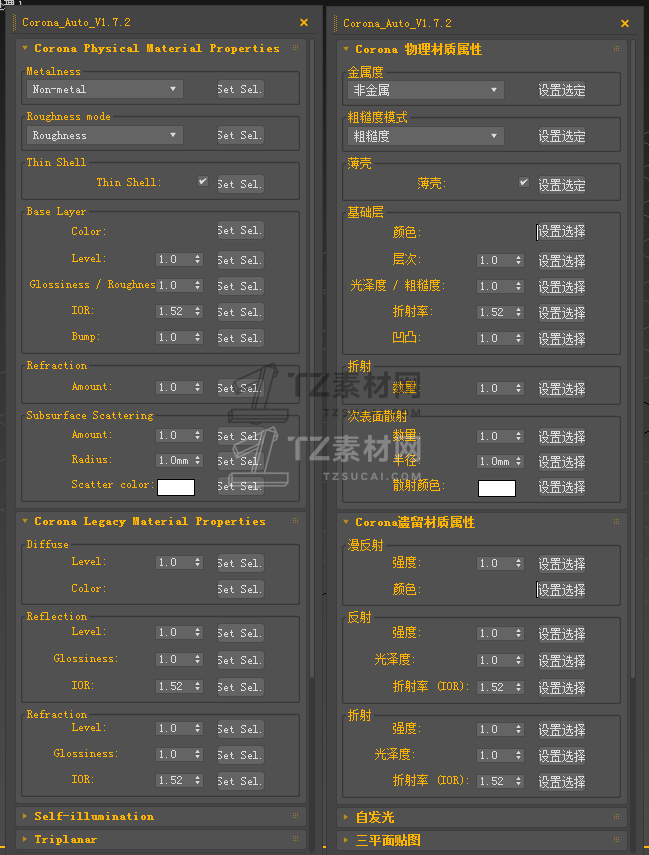This screenshot has height=855, width=649.
Task: Collapse Corona Physical Material Properties rollout
Action: (x=25, y=49)
